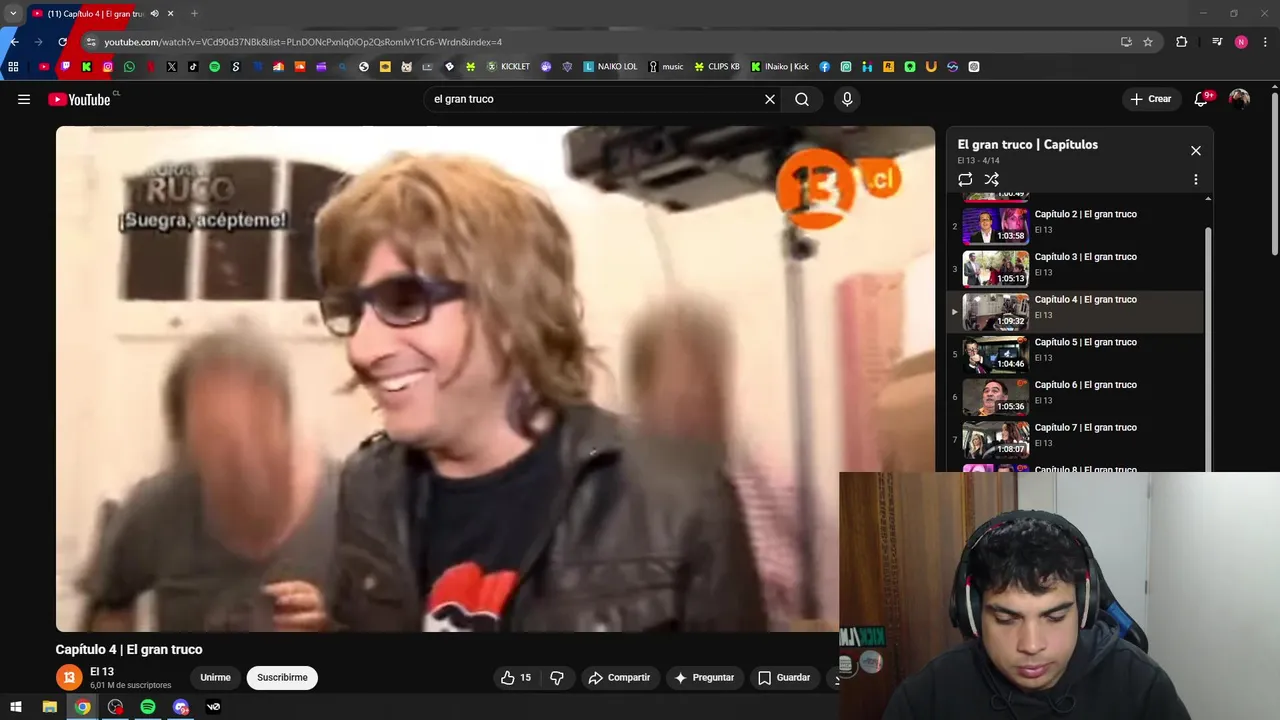Run search with magnifier button

(802, 99)
